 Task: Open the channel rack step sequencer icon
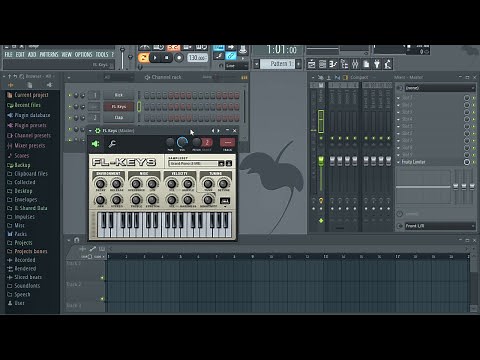(x=322, y=64)
